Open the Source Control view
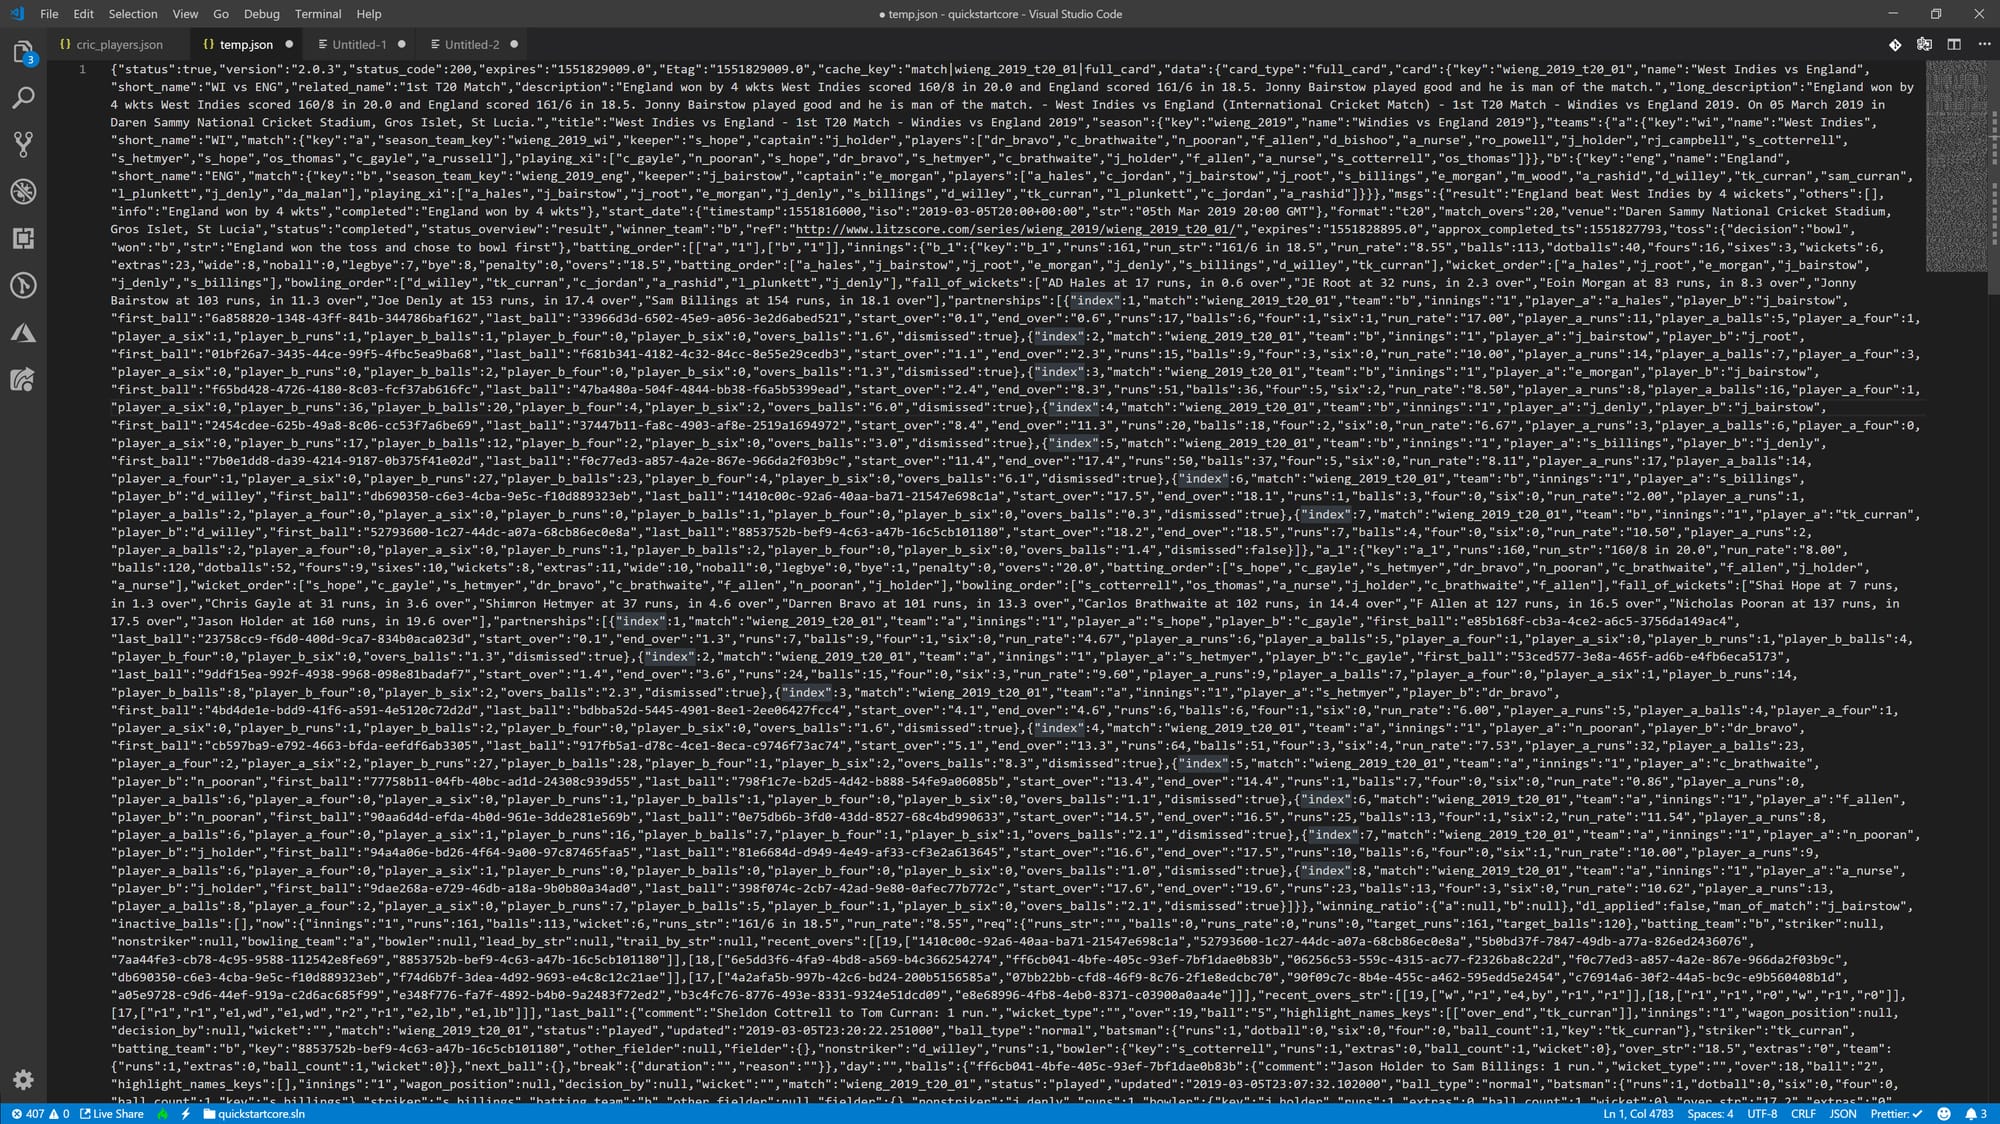The width and height of the screenshot is (2000, 1124). [x=23, y=143]
